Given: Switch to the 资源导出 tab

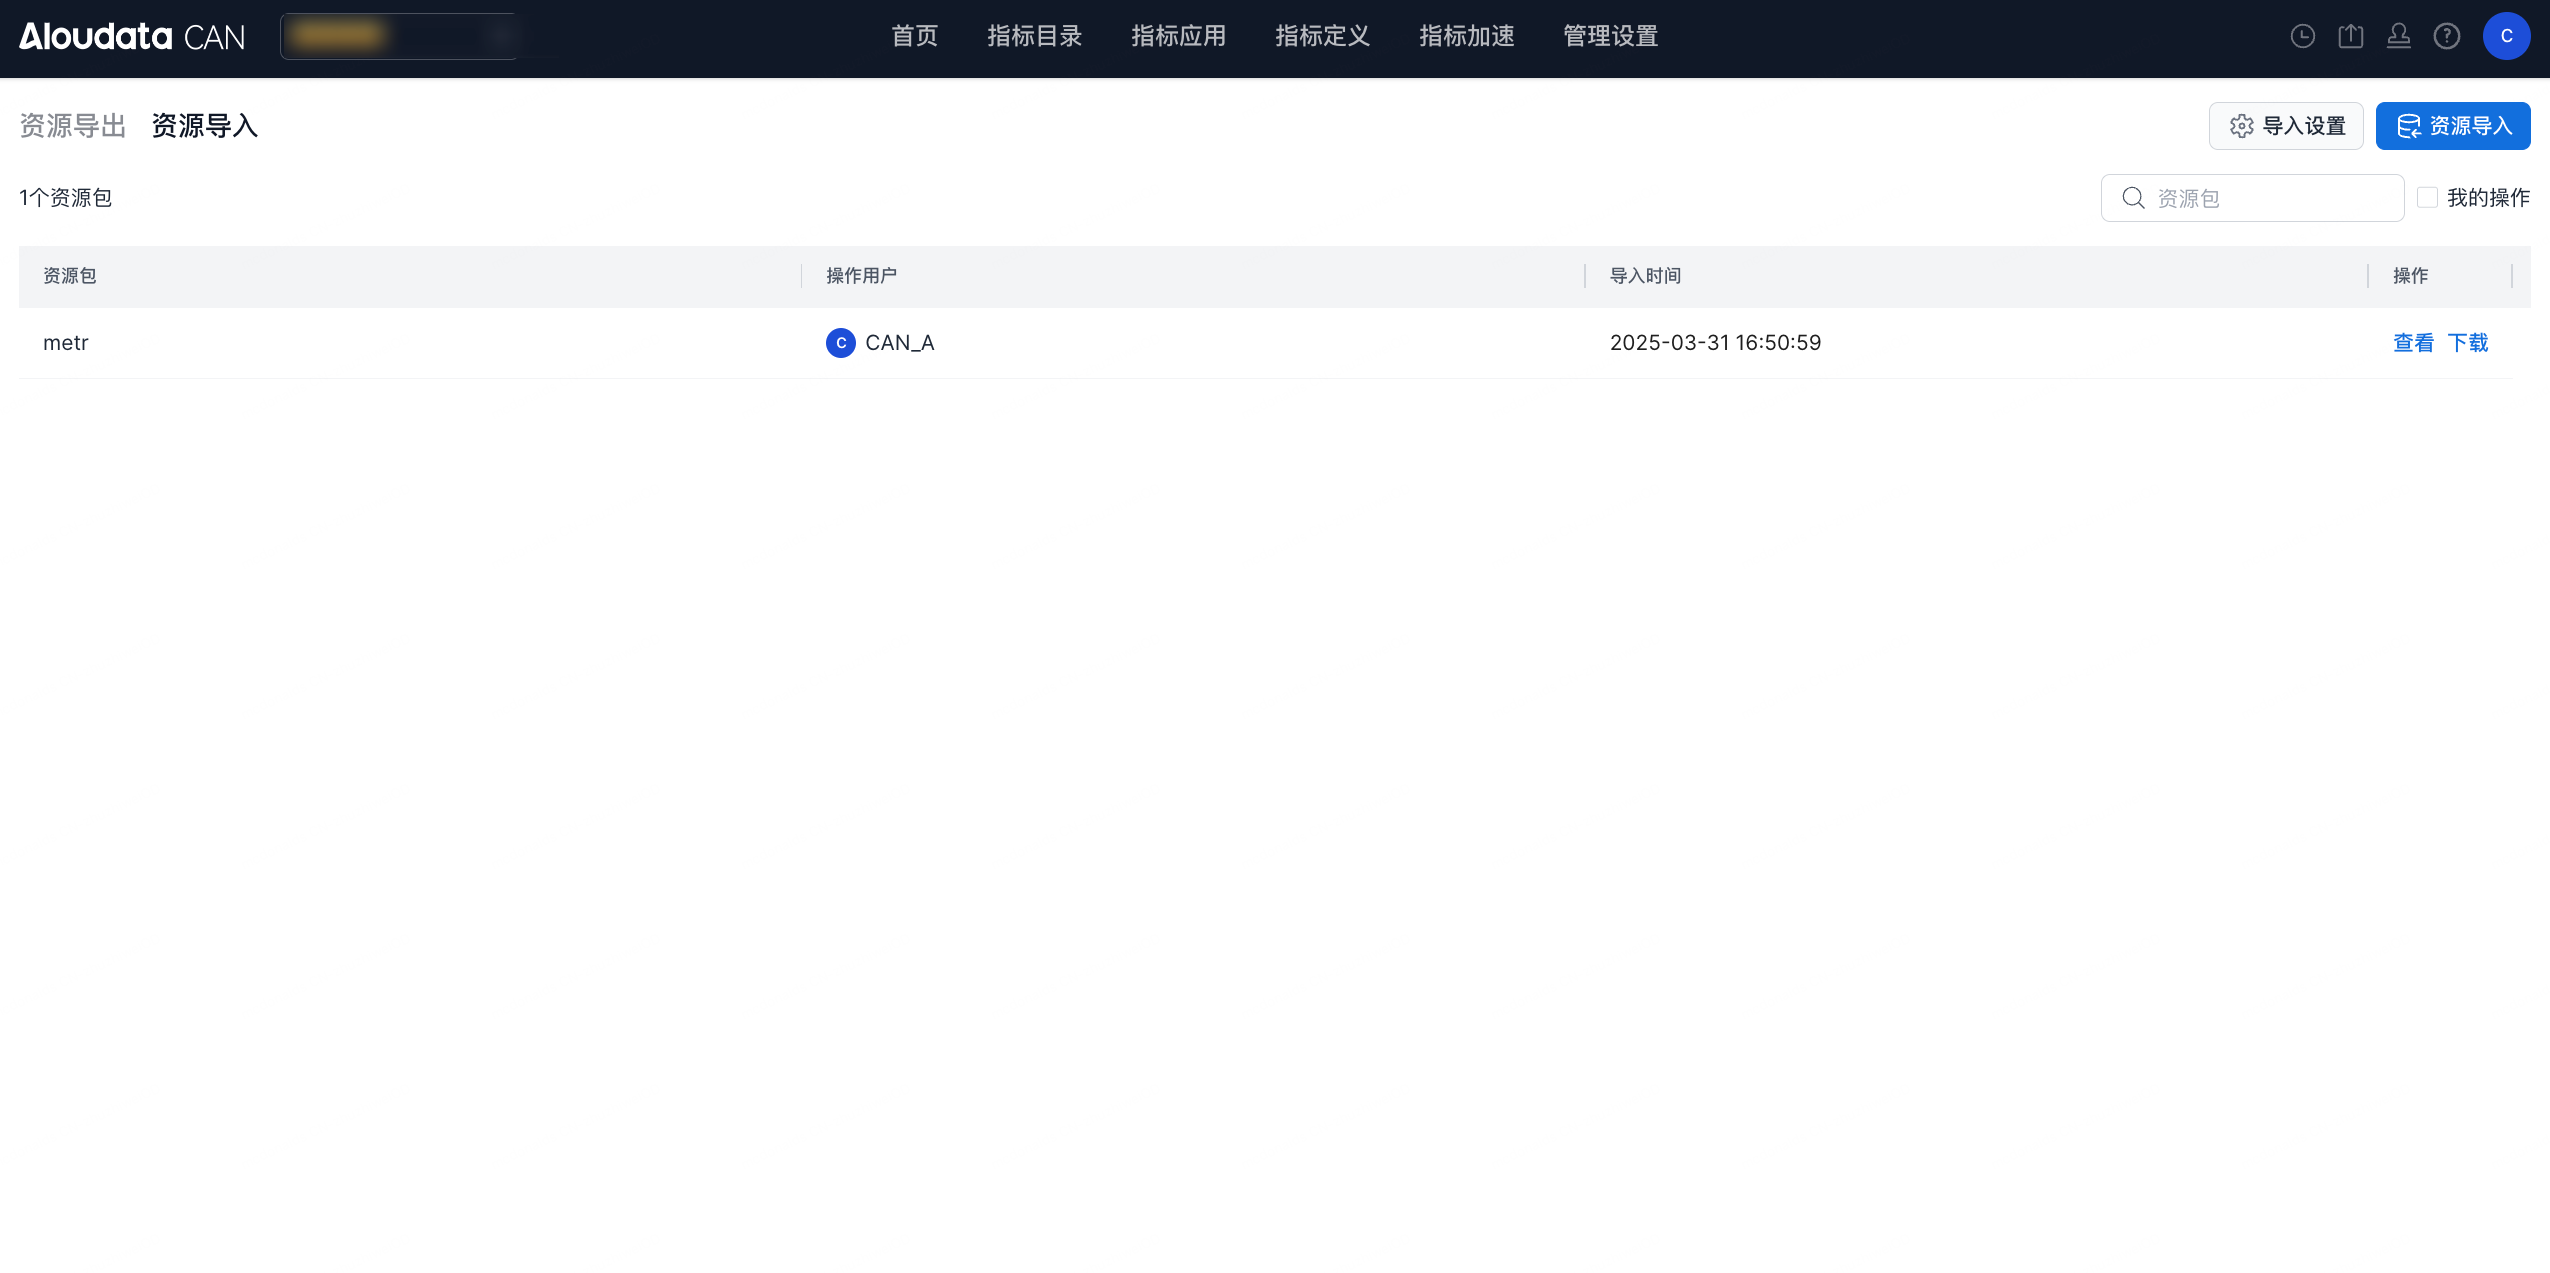Looking at the screenshot, I should tap(73, 126).
